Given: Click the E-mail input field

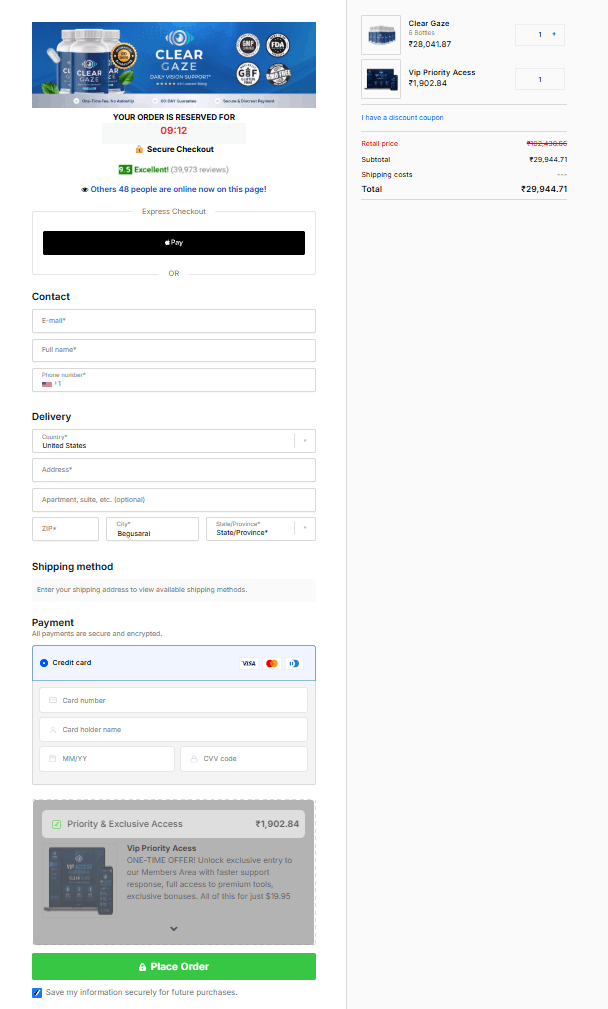Looking at the screenshot, I should click(174, 321).
